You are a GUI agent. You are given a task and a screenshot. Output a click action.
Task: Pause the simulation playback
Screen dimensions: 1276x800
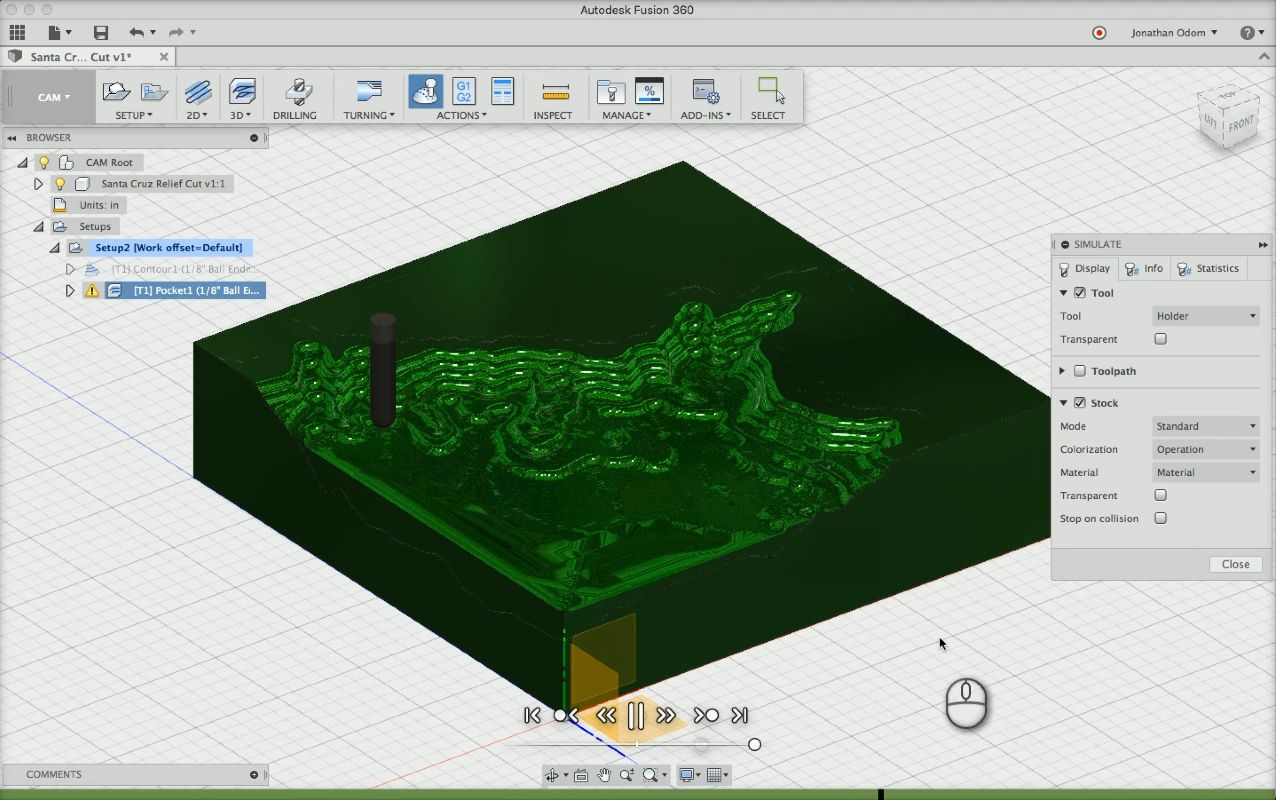tap(635, 715)
